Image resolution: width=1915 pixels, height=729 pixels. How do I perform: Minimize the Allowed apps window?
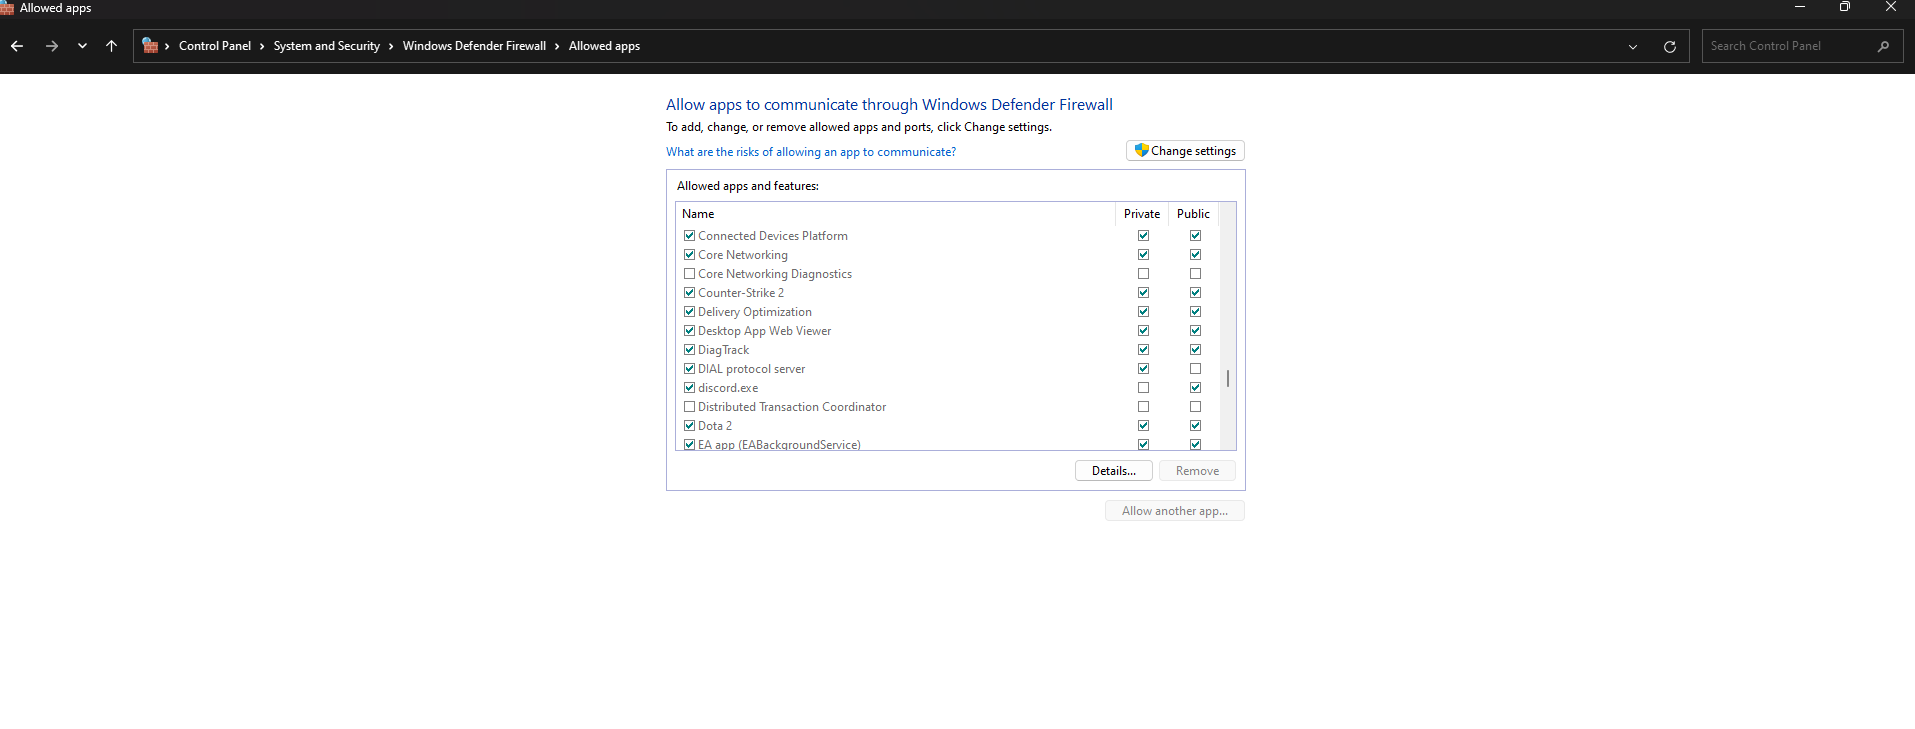tap(1800, 7)
